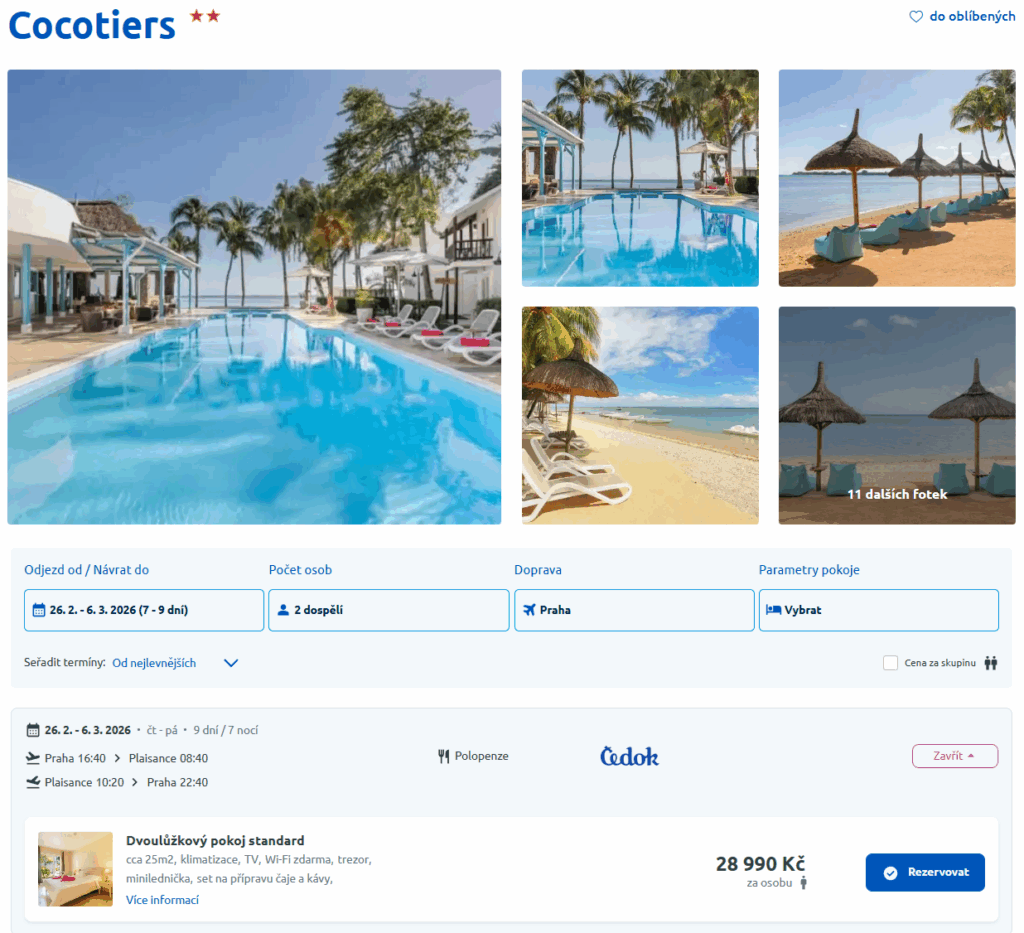Expand the Od nejlevnějších sort dropdown
Viewport: 1024px width, 933px height.
[175, 663]
